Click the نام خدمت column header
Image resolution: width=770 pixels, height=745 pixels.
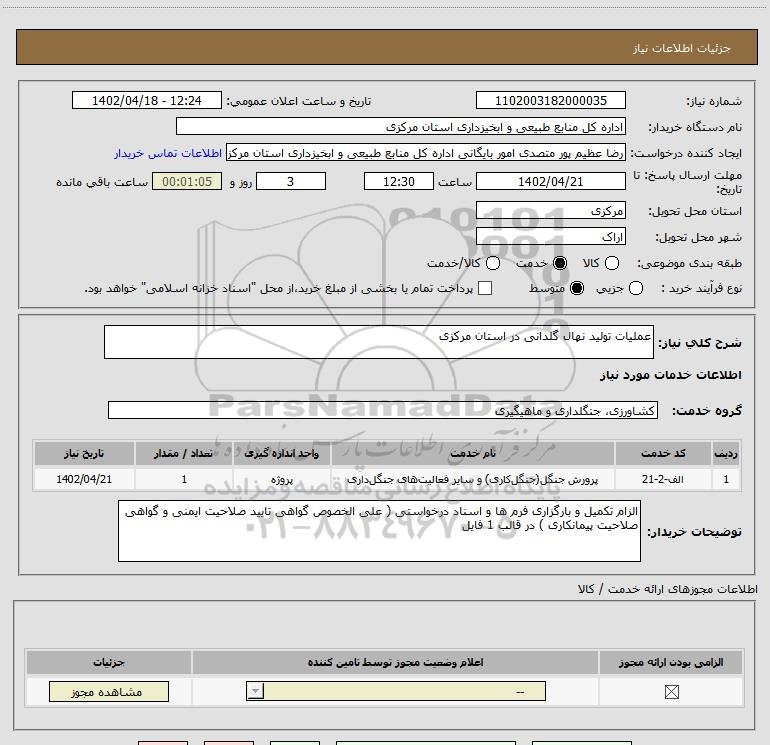pos(473,453)
